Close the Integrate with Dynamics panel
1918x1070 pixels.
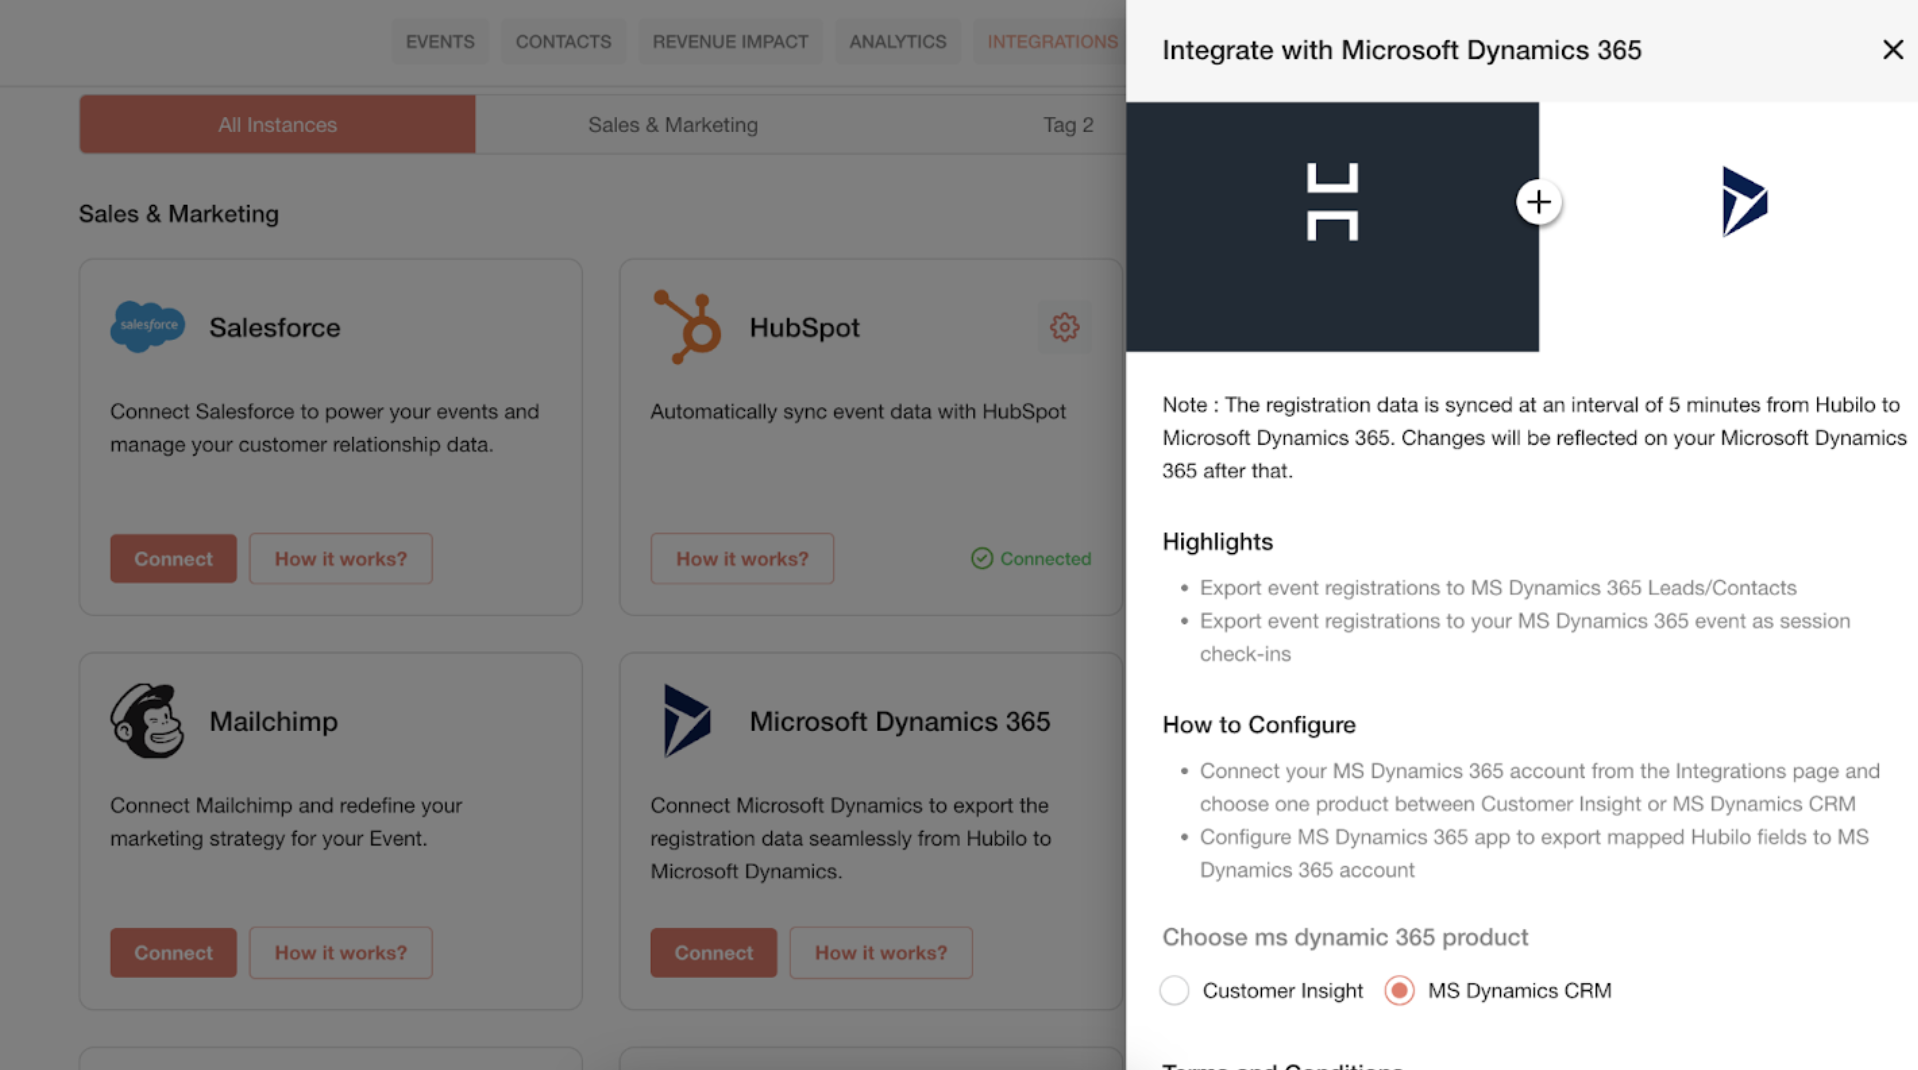pyautogui.click(x=1892, y=50)
